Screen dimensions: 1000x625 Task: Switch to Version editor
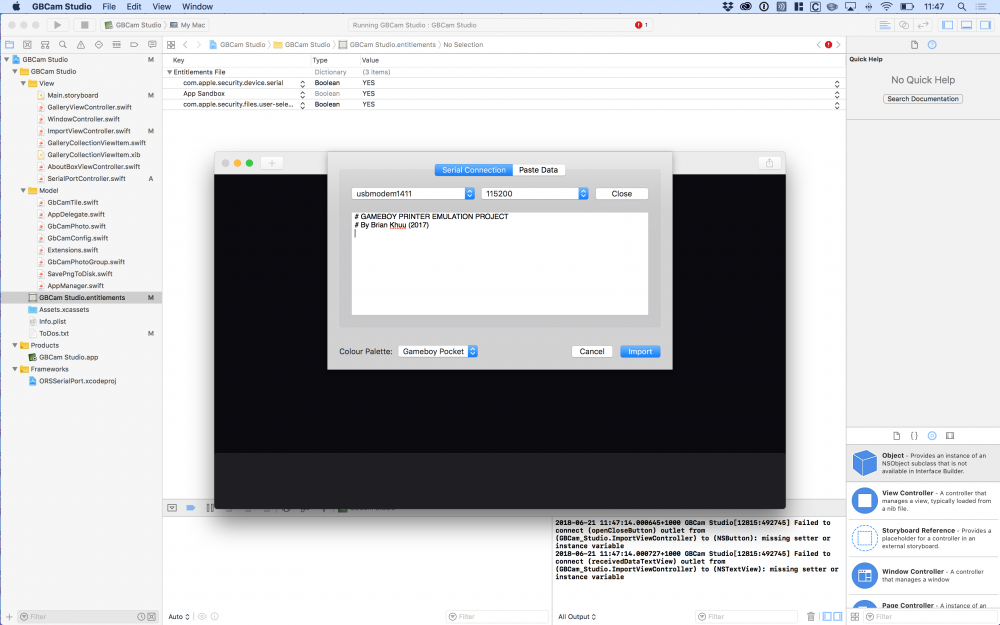coord(923,25)
